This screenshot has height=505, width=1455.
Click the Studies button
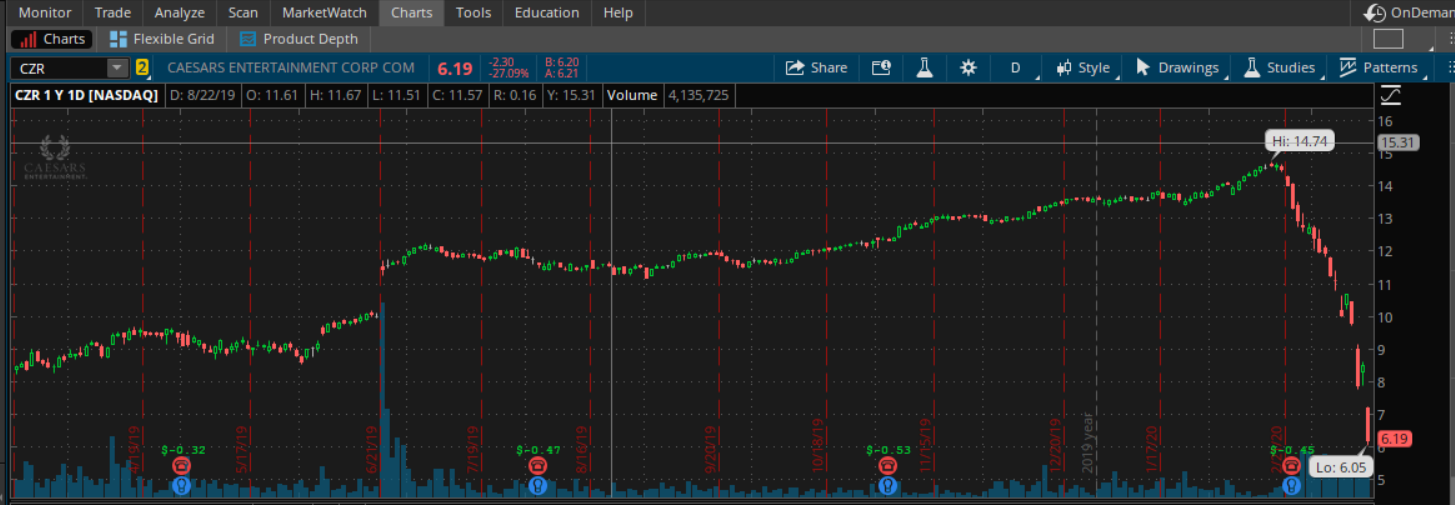coord(1279,68)
